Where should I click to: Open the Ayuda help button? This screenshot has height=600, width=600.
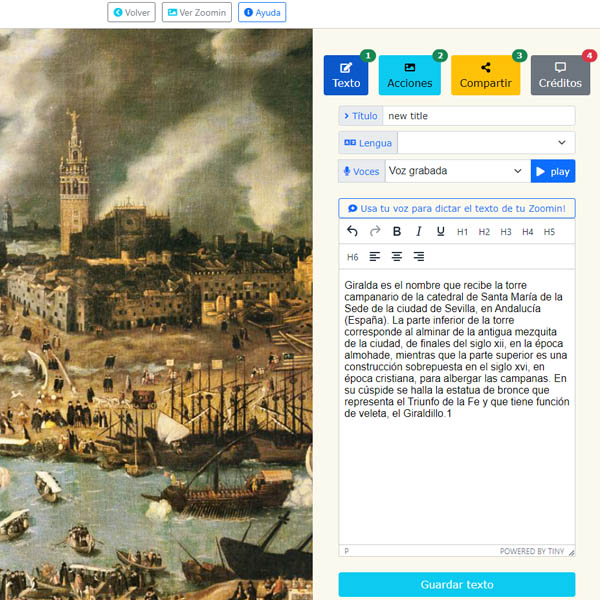tap(262, 13)
